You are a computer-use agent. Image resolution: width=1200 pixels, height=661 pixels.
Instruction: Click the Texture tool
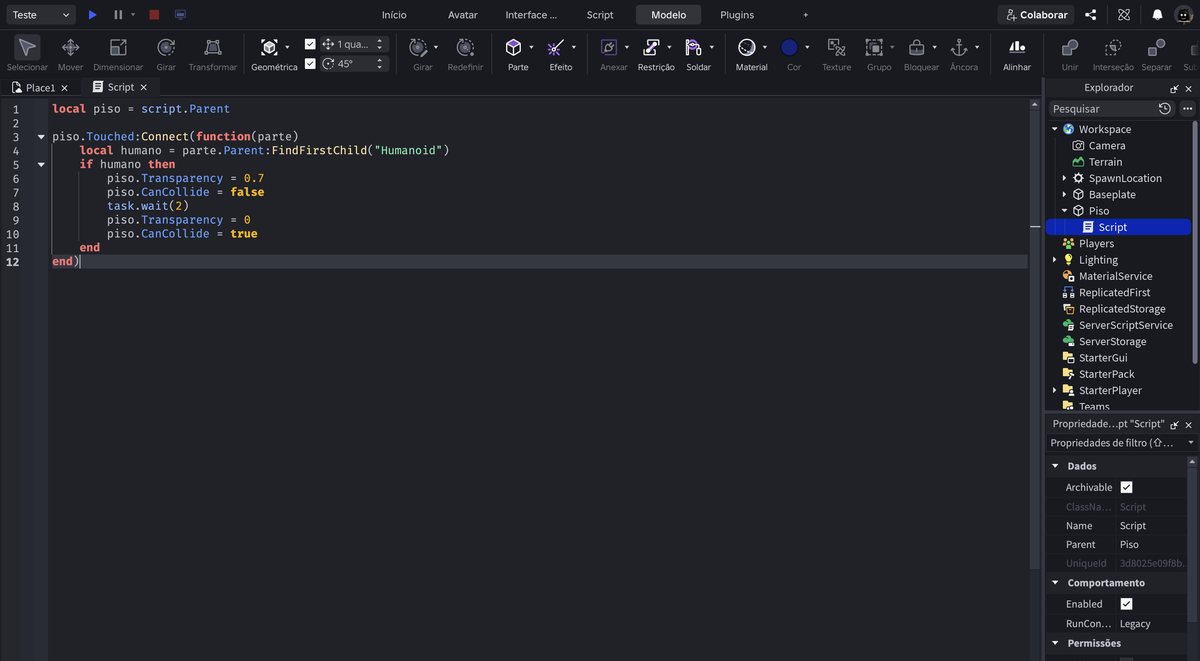836,53
